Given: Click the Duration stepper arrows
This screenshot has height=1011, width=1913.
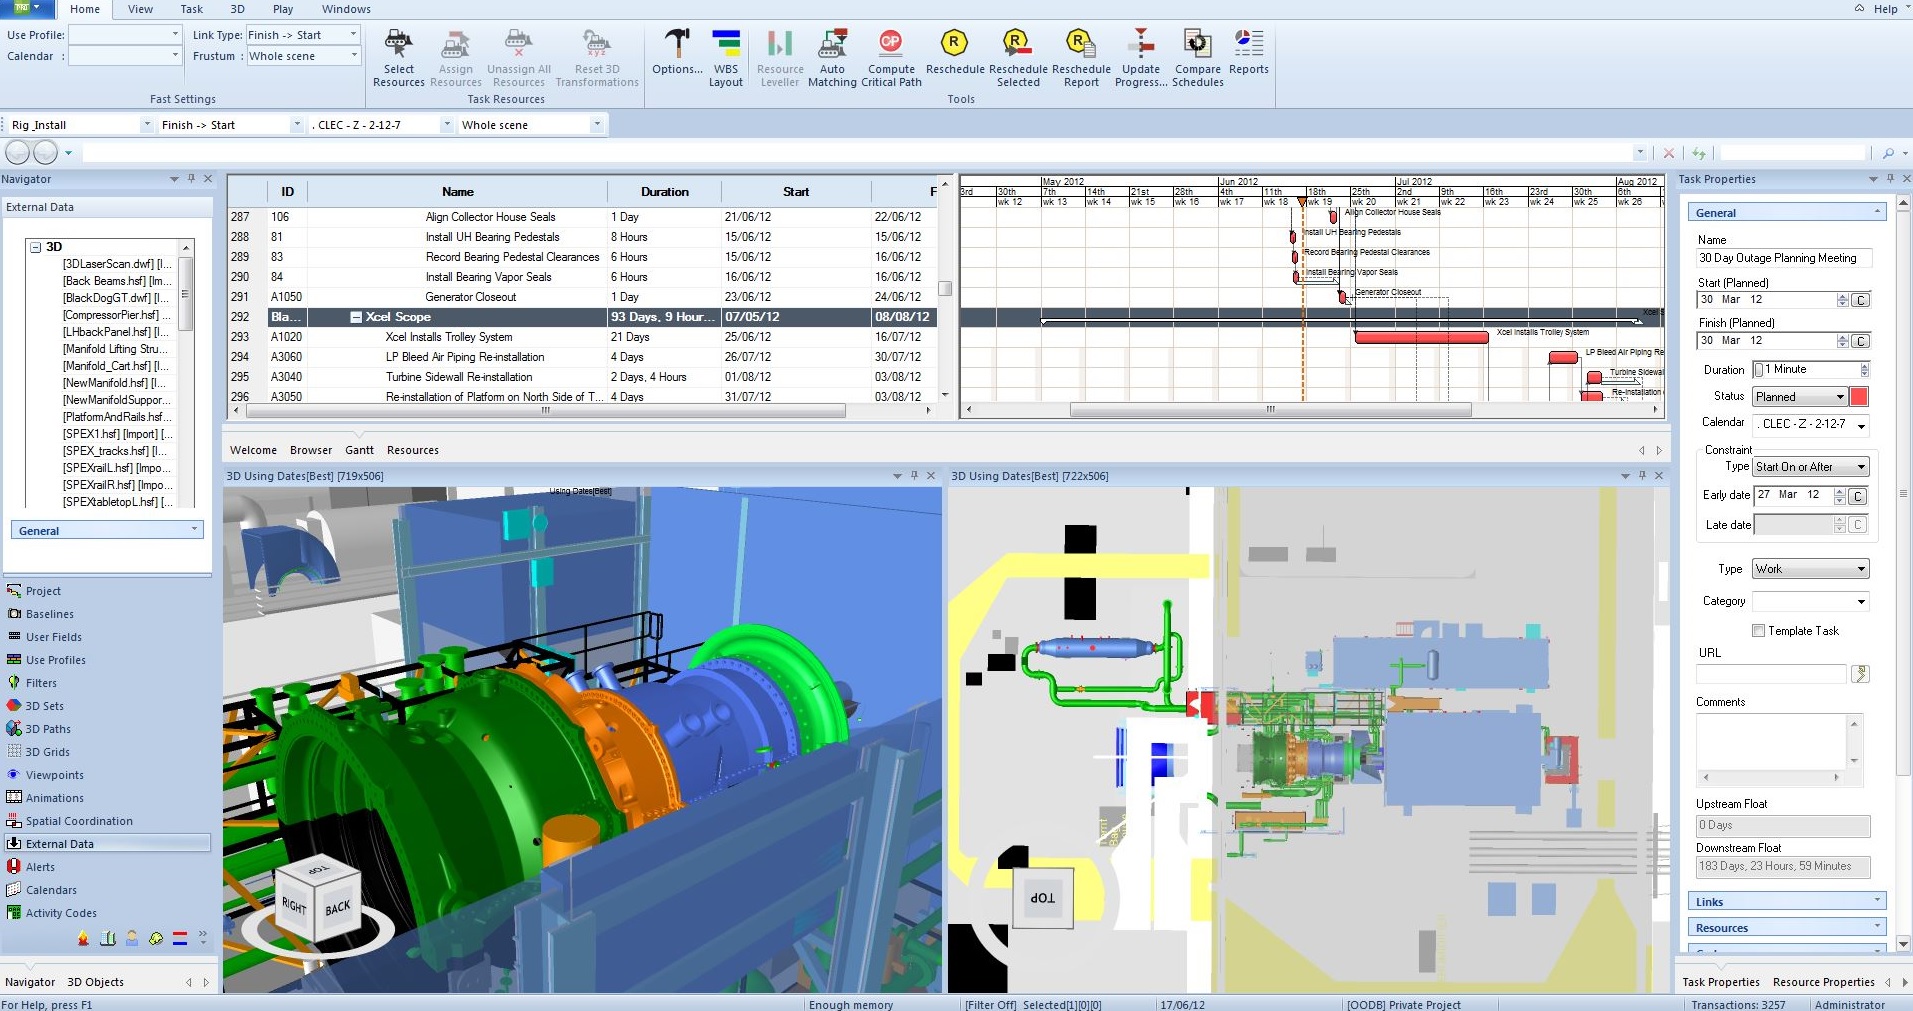Looking at the screenshot, I should 1864,370.
